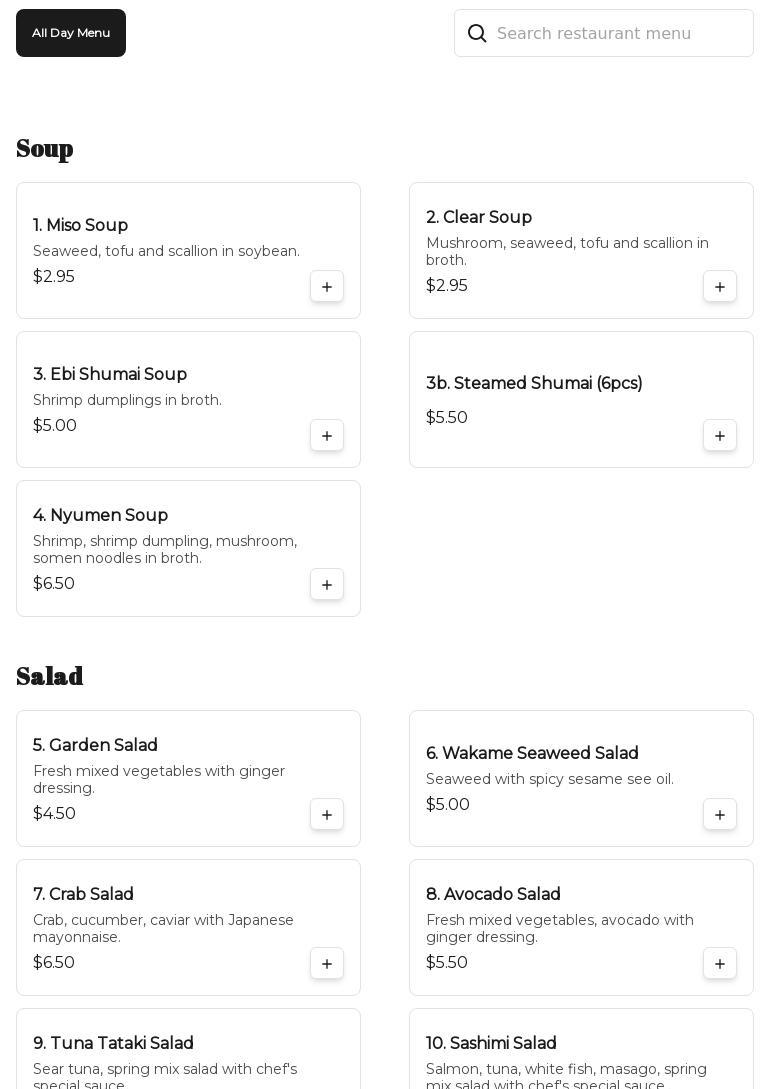Add Steamed Shumai (6pcs) to order
The width and height of the screenshot is (770, 1089).
click(720, 436)
